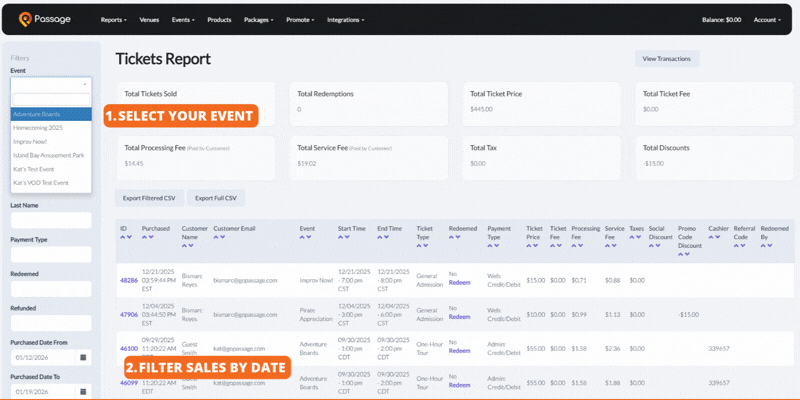The height and width of the screenshot is (400, 800).
Task: Expand the Events nav dropdown
Action: point(183,20)
